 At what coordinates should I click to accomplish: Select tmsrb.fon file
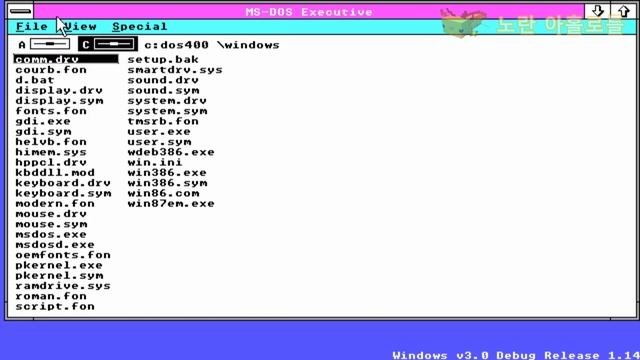[163, 121]
